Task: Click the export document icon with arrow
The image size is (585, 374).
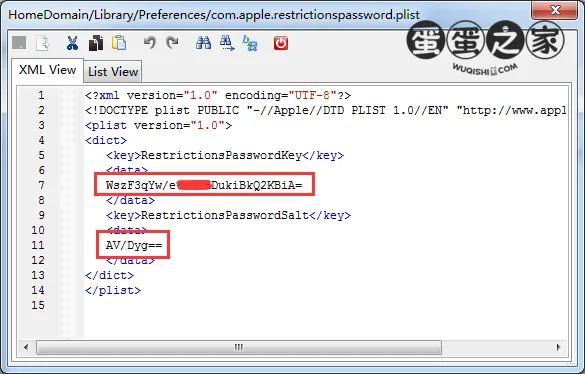Action: point(43,43)
